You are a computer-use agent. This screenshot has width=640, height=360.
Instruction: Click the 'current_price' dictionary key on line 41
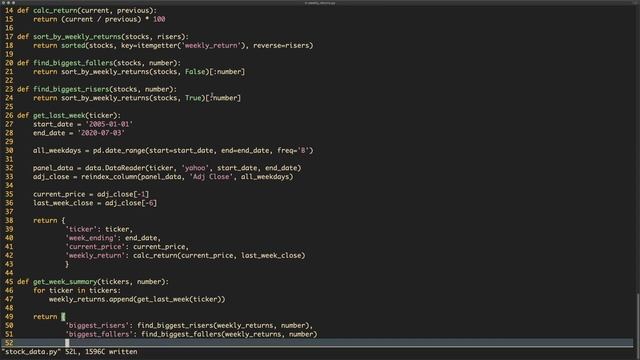(x=95, y=247)
